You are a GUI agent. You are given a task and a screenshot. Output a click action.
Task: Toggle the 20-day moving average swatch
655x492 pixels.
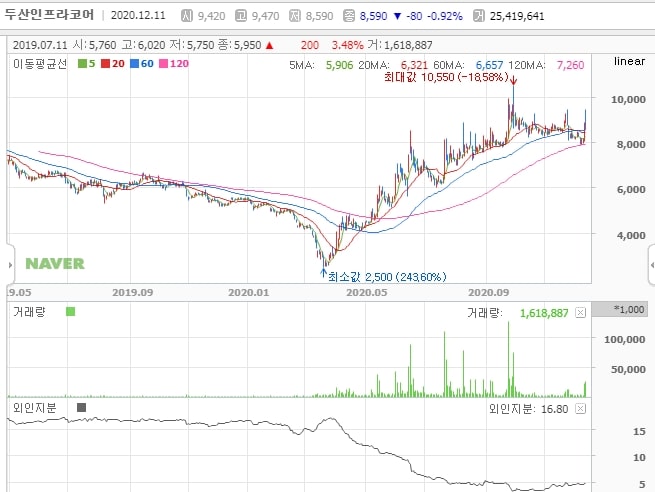(105, 63)
